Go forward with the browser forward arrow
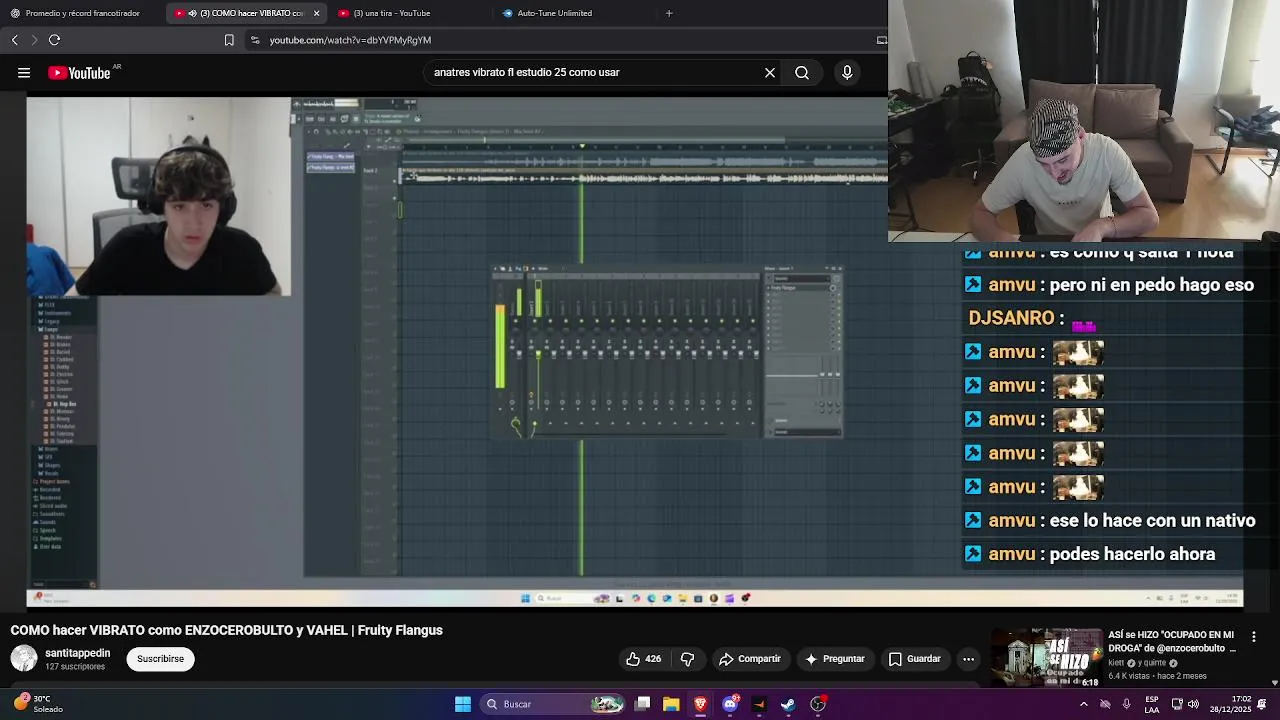The height and width of the screenshot is (720, 1280). point(34,40)
